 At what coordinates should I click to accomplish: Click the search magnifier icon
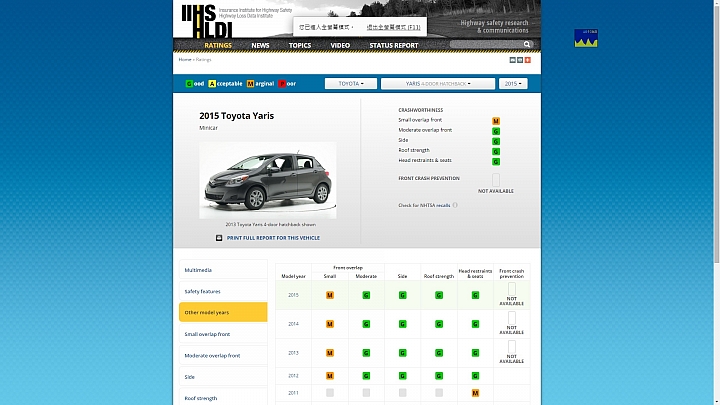coord(527,45)
